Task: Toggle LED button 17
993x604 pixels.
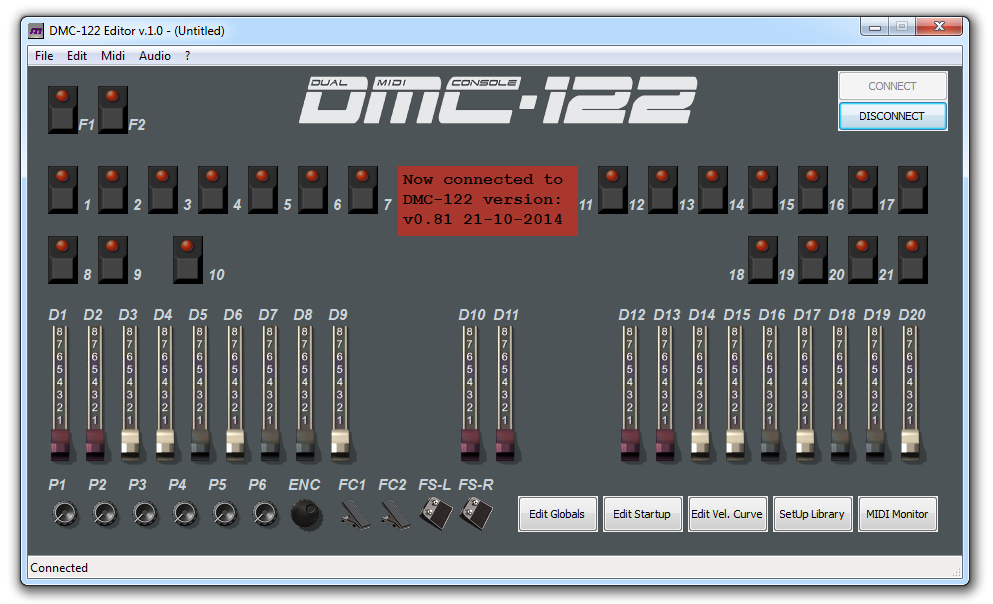Action: point(912,189)
